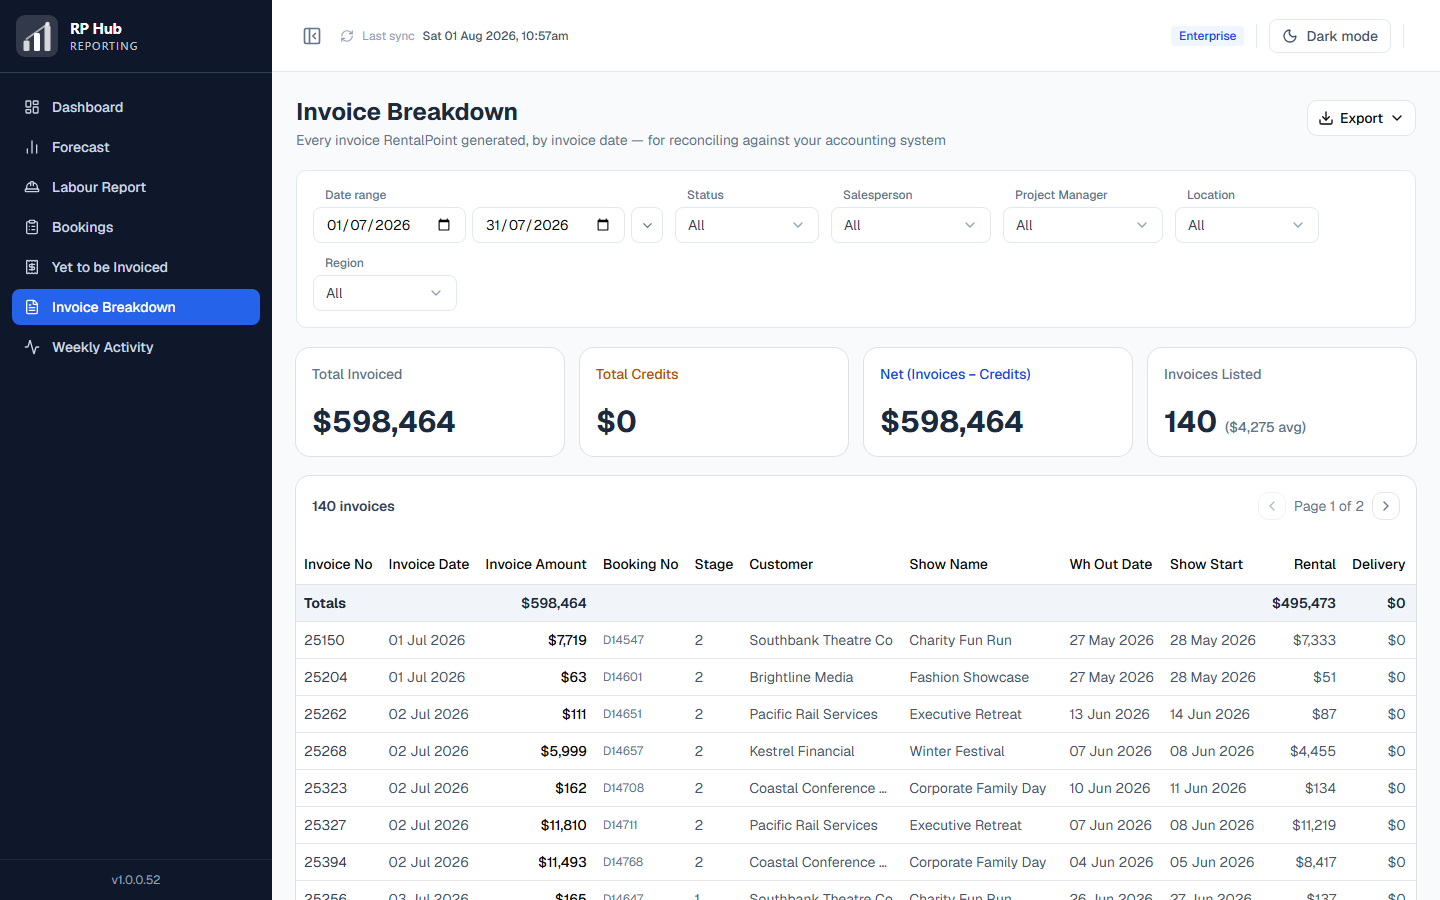1440x900 pixels.
Task: Open booking link D14651
Action: click(x=623, y=714)
